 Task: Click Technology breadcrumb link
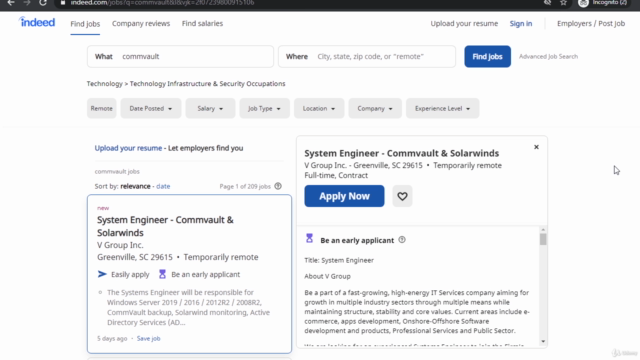click(x=104, y=84)
